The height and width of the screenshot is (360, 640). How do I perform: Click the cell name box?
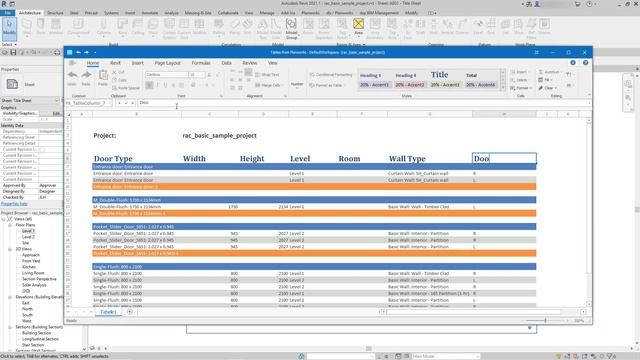[88, 103]
